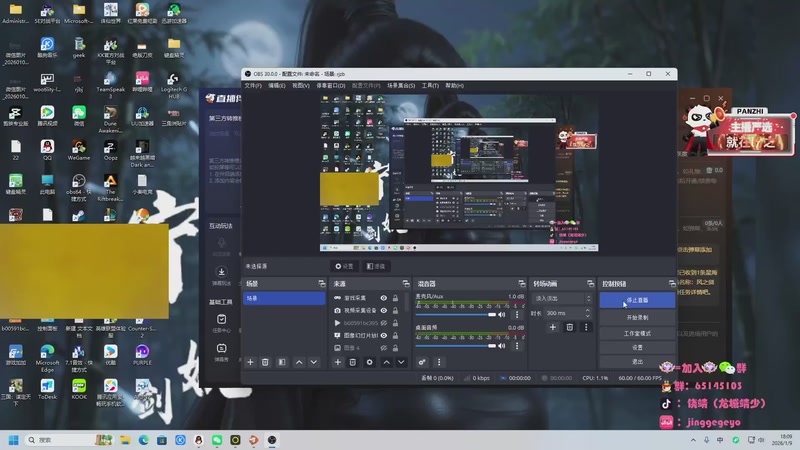Toggle visibility of the Image Slideshow source
Image resolution: width=800 pixels, height=450 pixels.
click(384, 335)
